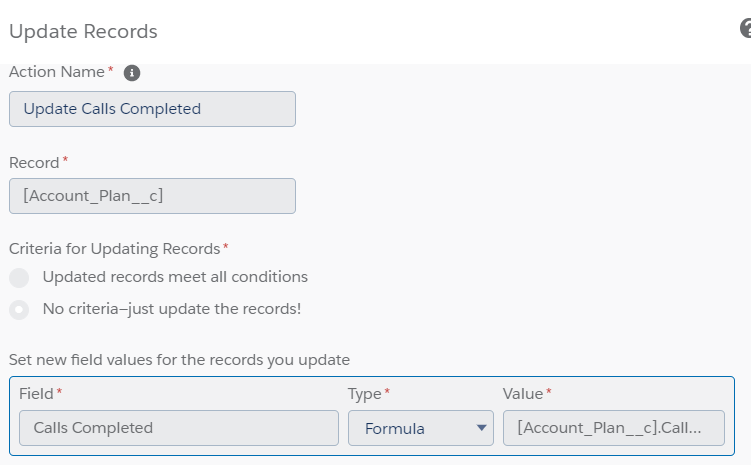Click the Action Name field 'Update Calls Completed'
This screenshot has height=465, width=751.
coord(152,109)
